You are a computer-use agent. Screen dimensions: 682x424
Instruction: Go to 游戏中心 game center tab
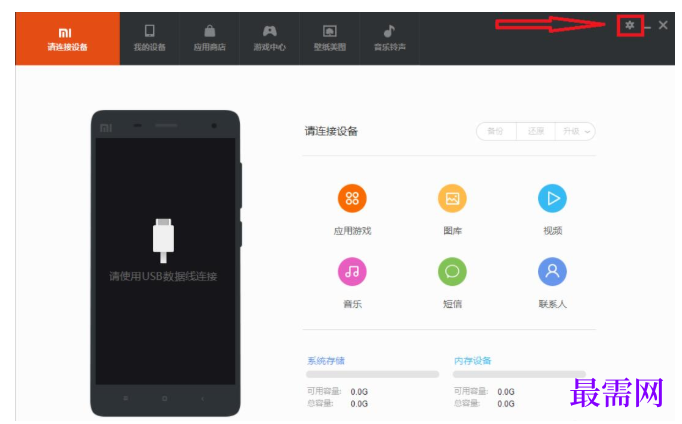(x=270, y=39)
